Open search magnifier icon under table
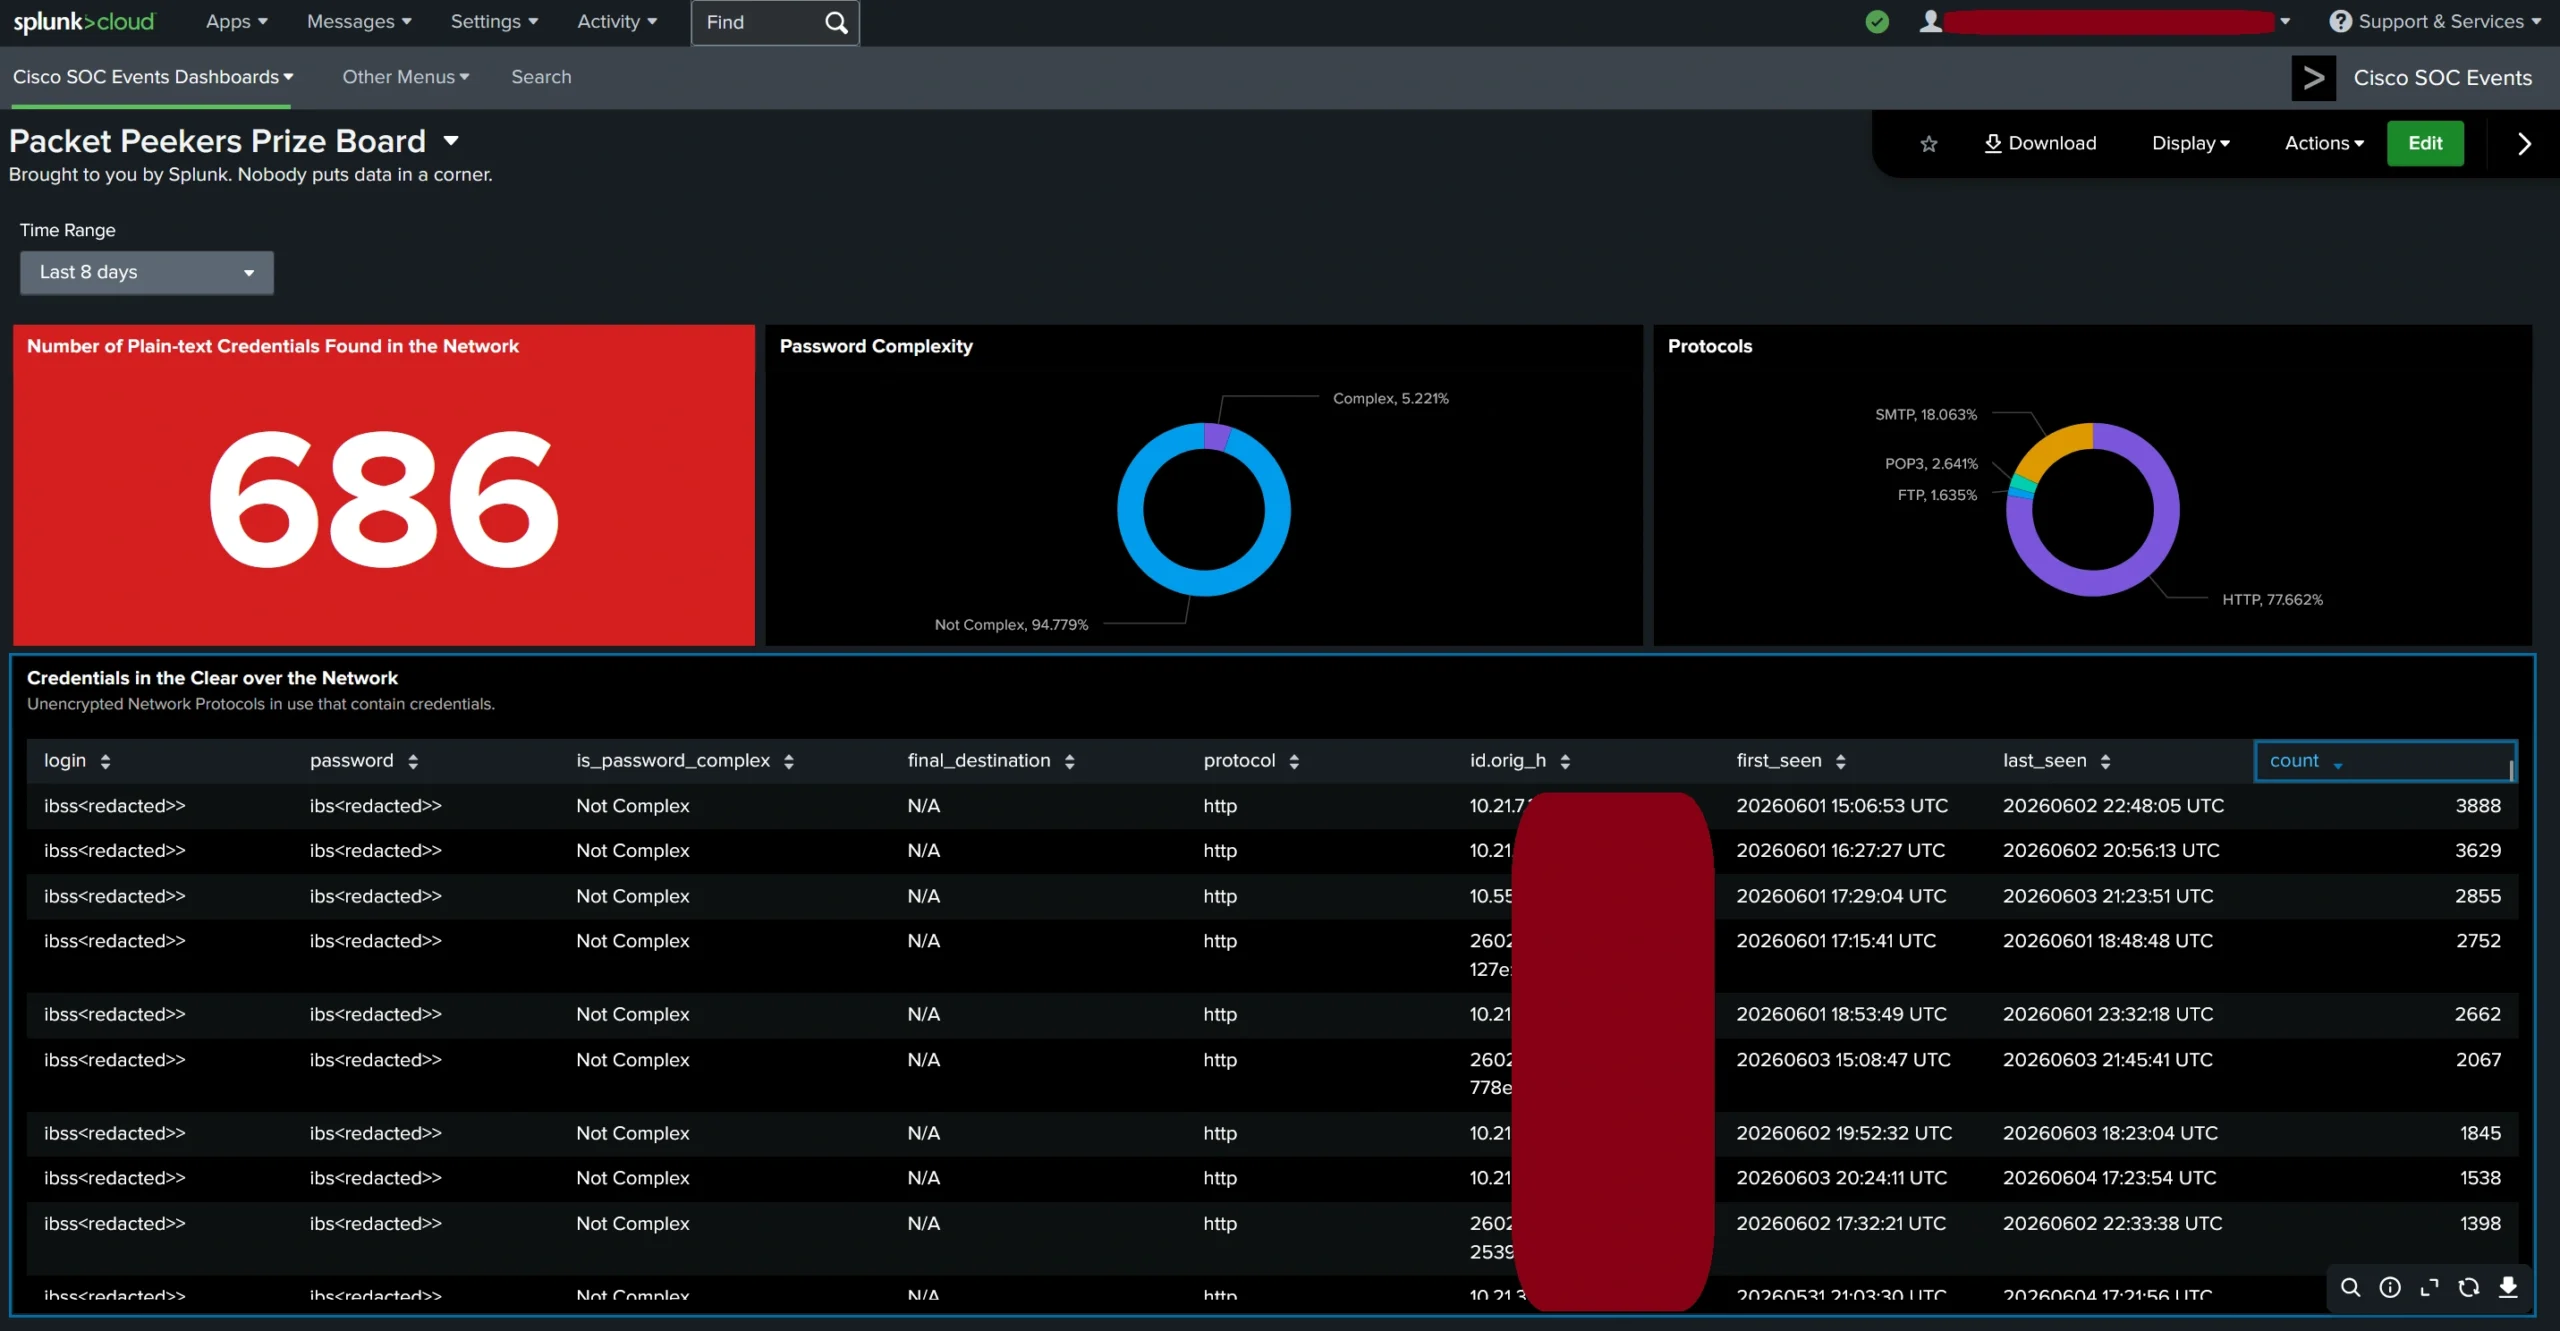The width and height of the screenshot is (2560, 1331). [x=2351, y=1288]
